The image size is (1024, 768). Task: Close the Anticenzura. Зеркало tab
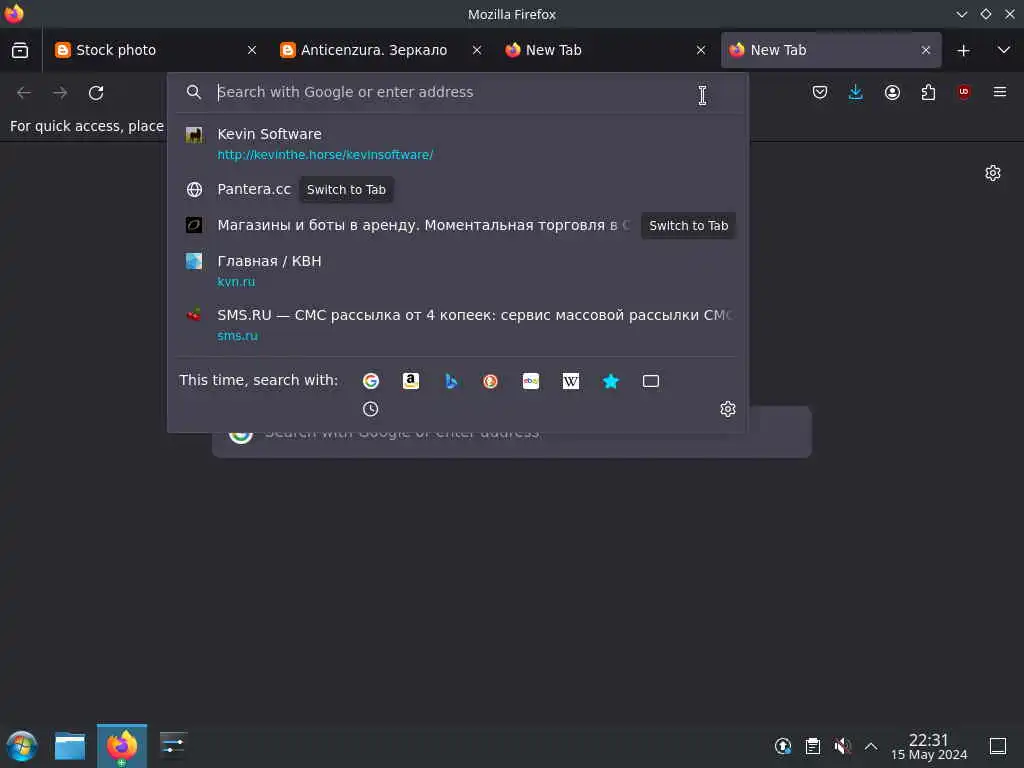pyautogui.click(x=477, y=50)
